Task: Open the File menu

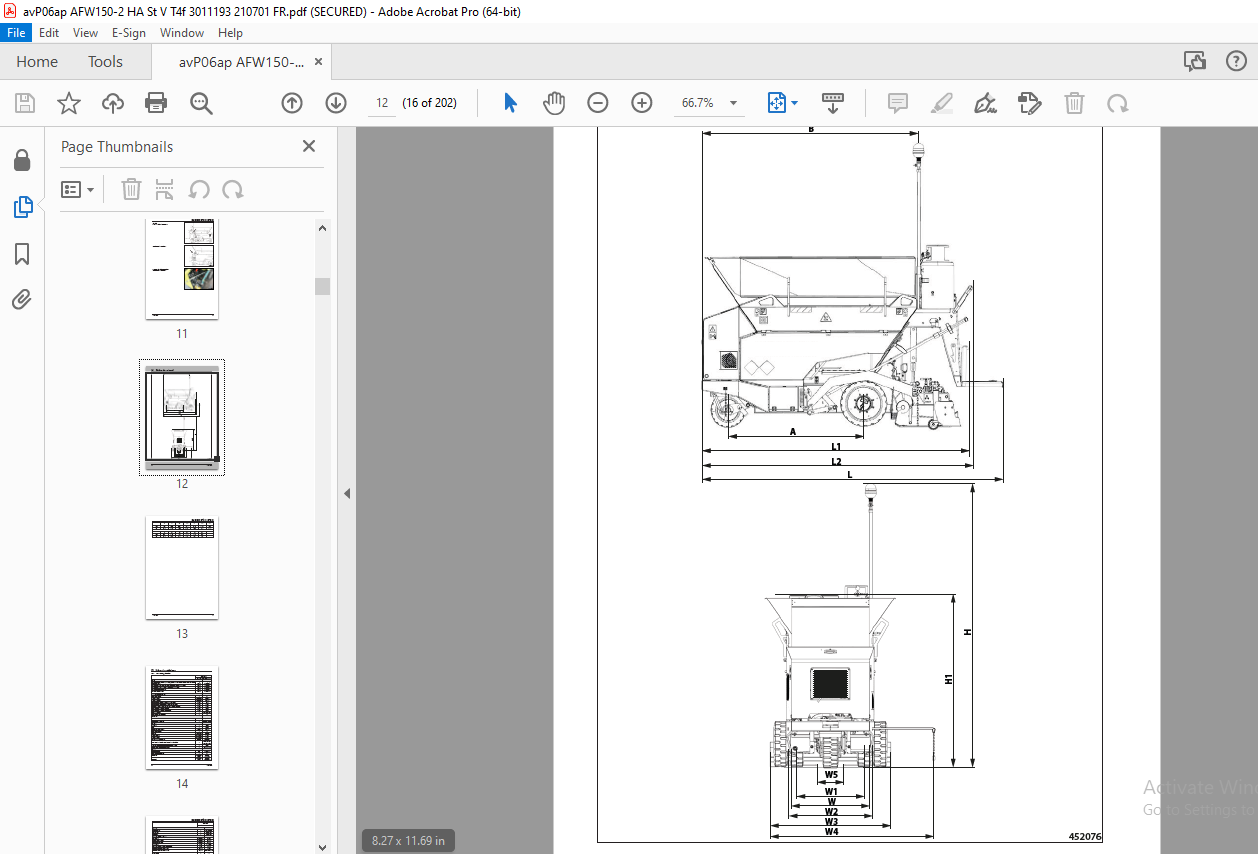Action: [17, 33]
